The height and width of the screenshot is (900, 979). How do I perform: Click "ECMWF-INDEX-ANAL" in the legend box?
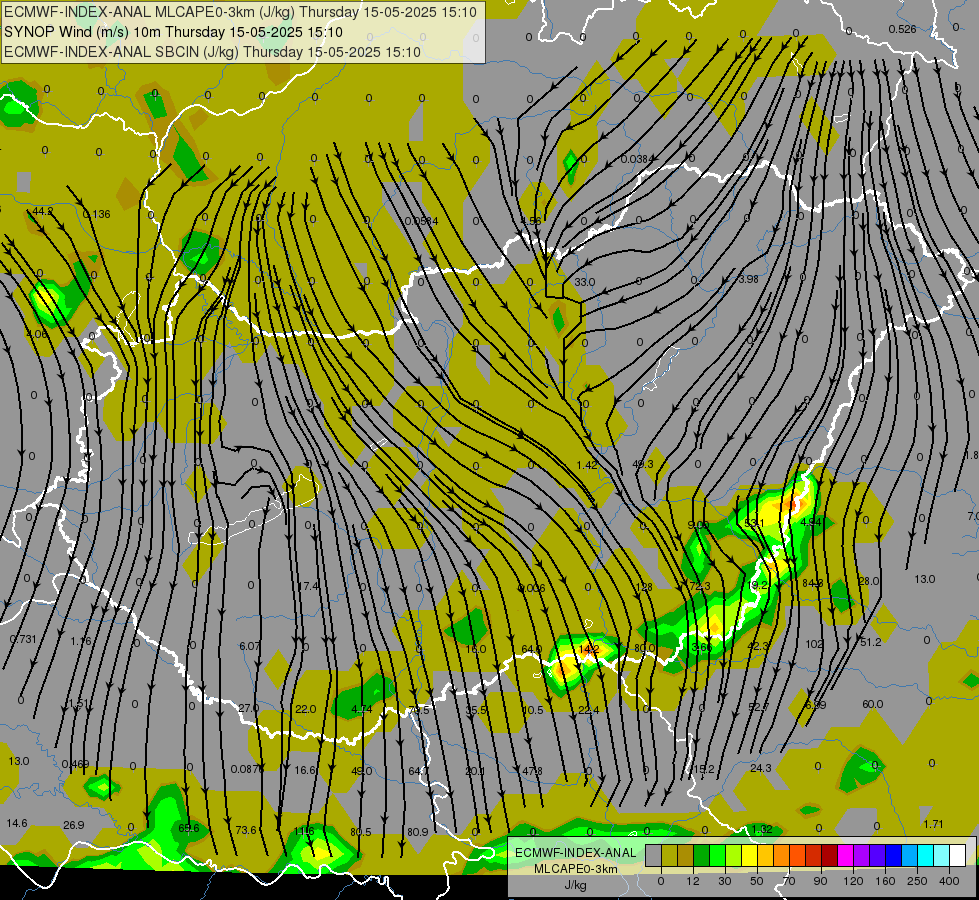[x=575, y=853]
